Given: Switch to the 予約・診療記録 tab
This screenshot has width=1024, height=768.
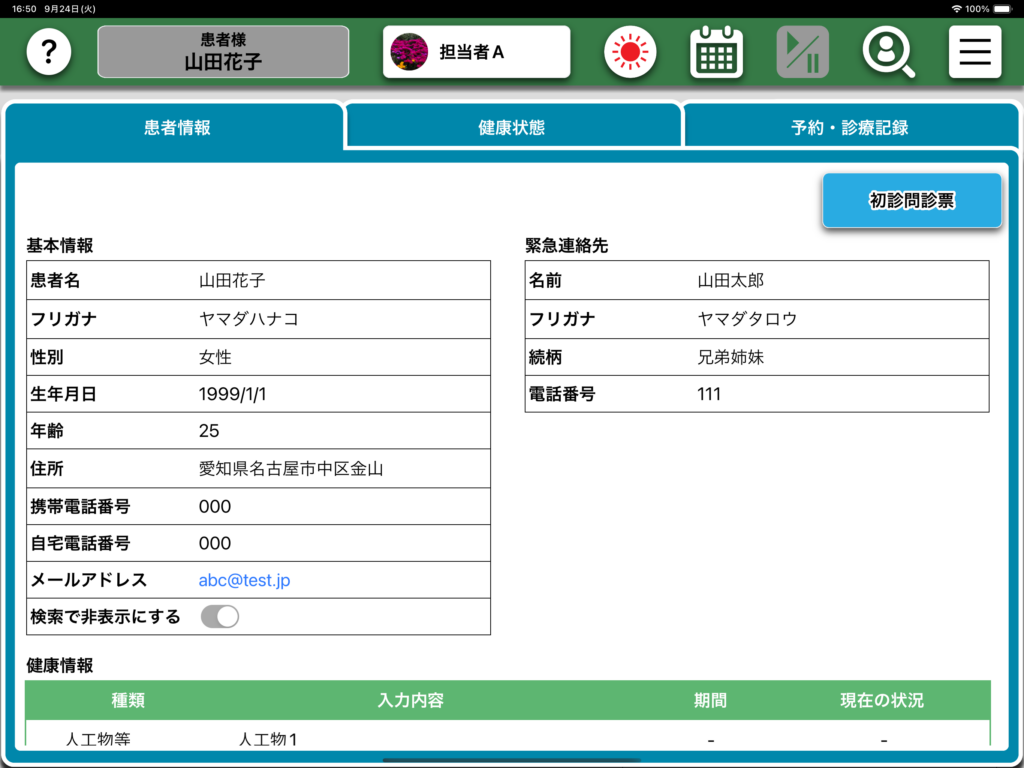Looking at the screenshot, I should coord(849,128).
